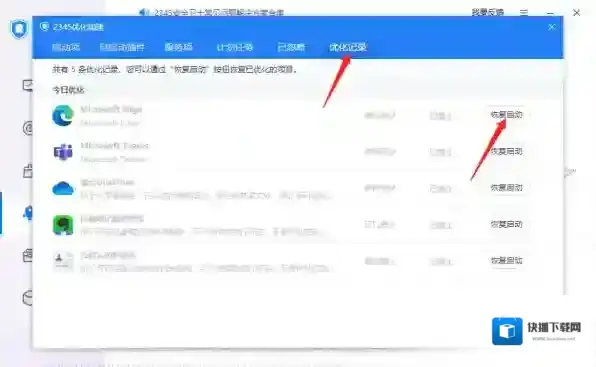Open the 自启动插件 tab
Viewport: 596px width, 367px height.
pyautogui.click(x=122, y=47)
